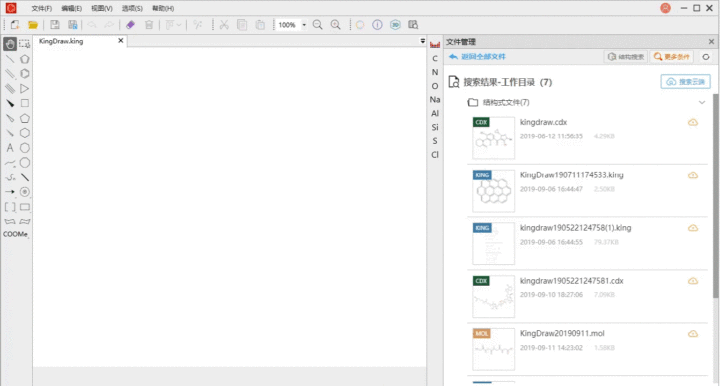Save the document with floppy icon
This screenshot has height=386, width=720.
55,25
